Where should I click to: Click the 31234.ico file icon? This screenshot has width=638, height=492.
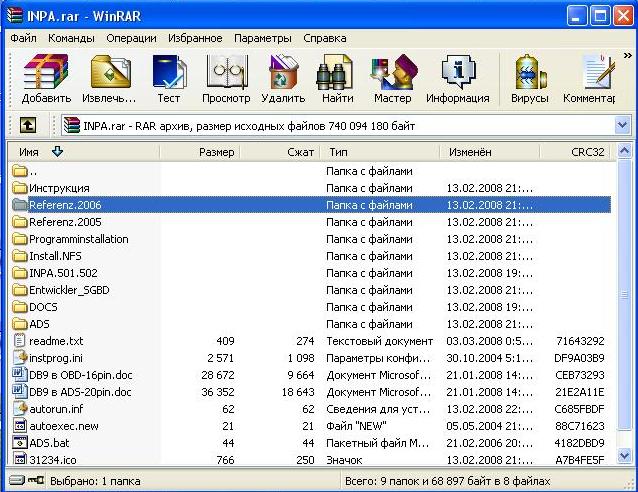[20, 459]
